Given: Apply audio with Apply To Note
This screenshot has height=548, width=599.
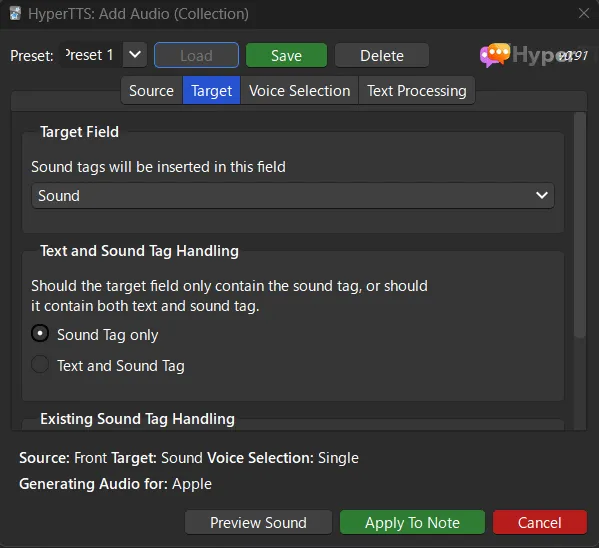Looking at the screenshot, I should tap(412, 522).
